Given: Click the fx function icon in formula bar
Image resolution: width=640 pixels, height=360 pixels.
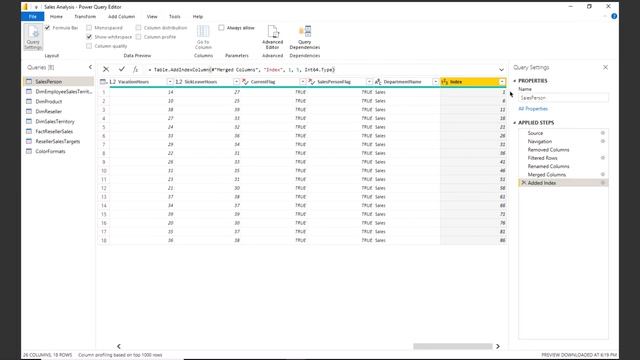Looking at the screenshot, I should pos(136,69).
